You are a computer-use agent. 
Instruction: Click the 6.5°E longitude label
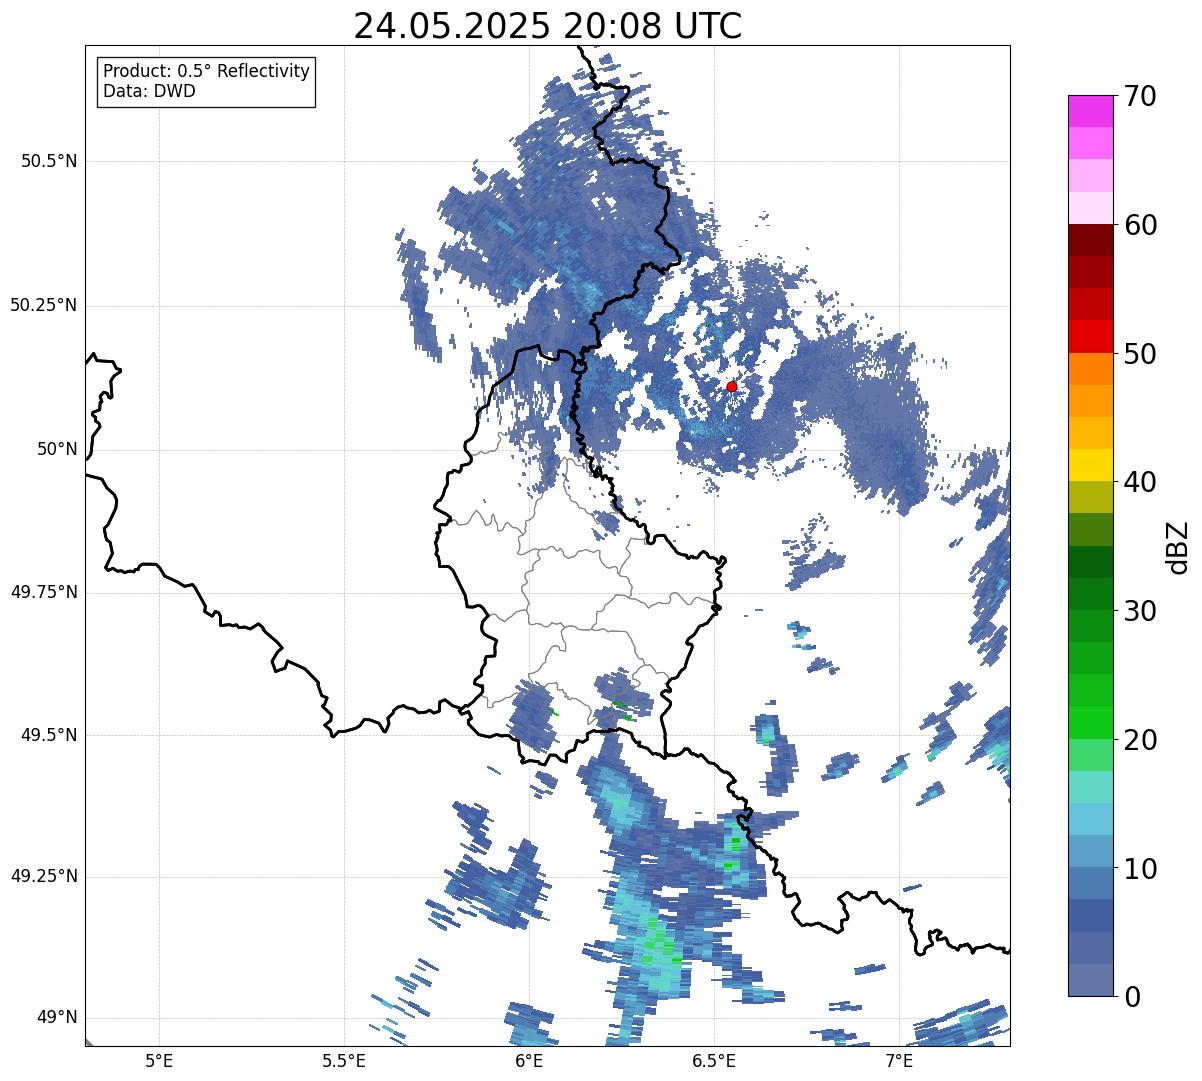[x=714, y=1060]
